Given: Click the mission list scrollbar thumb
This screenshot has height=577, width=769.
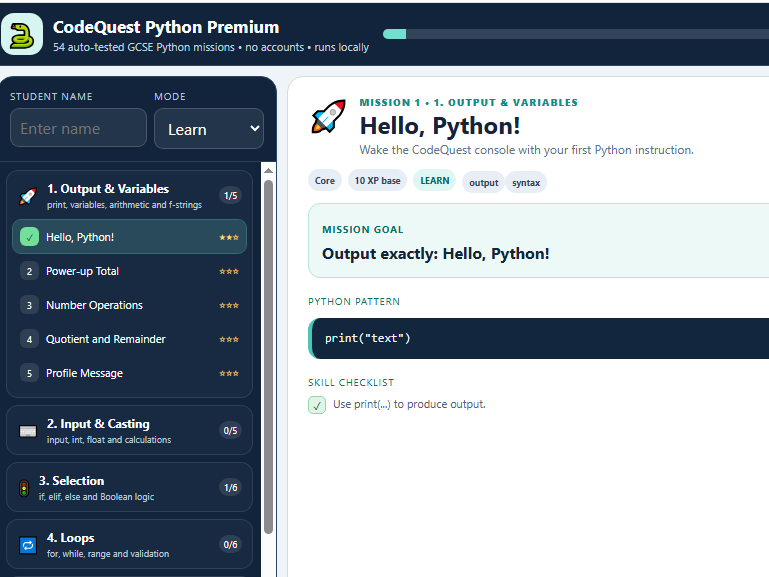Looking at the screenshot, I should 268,356.
